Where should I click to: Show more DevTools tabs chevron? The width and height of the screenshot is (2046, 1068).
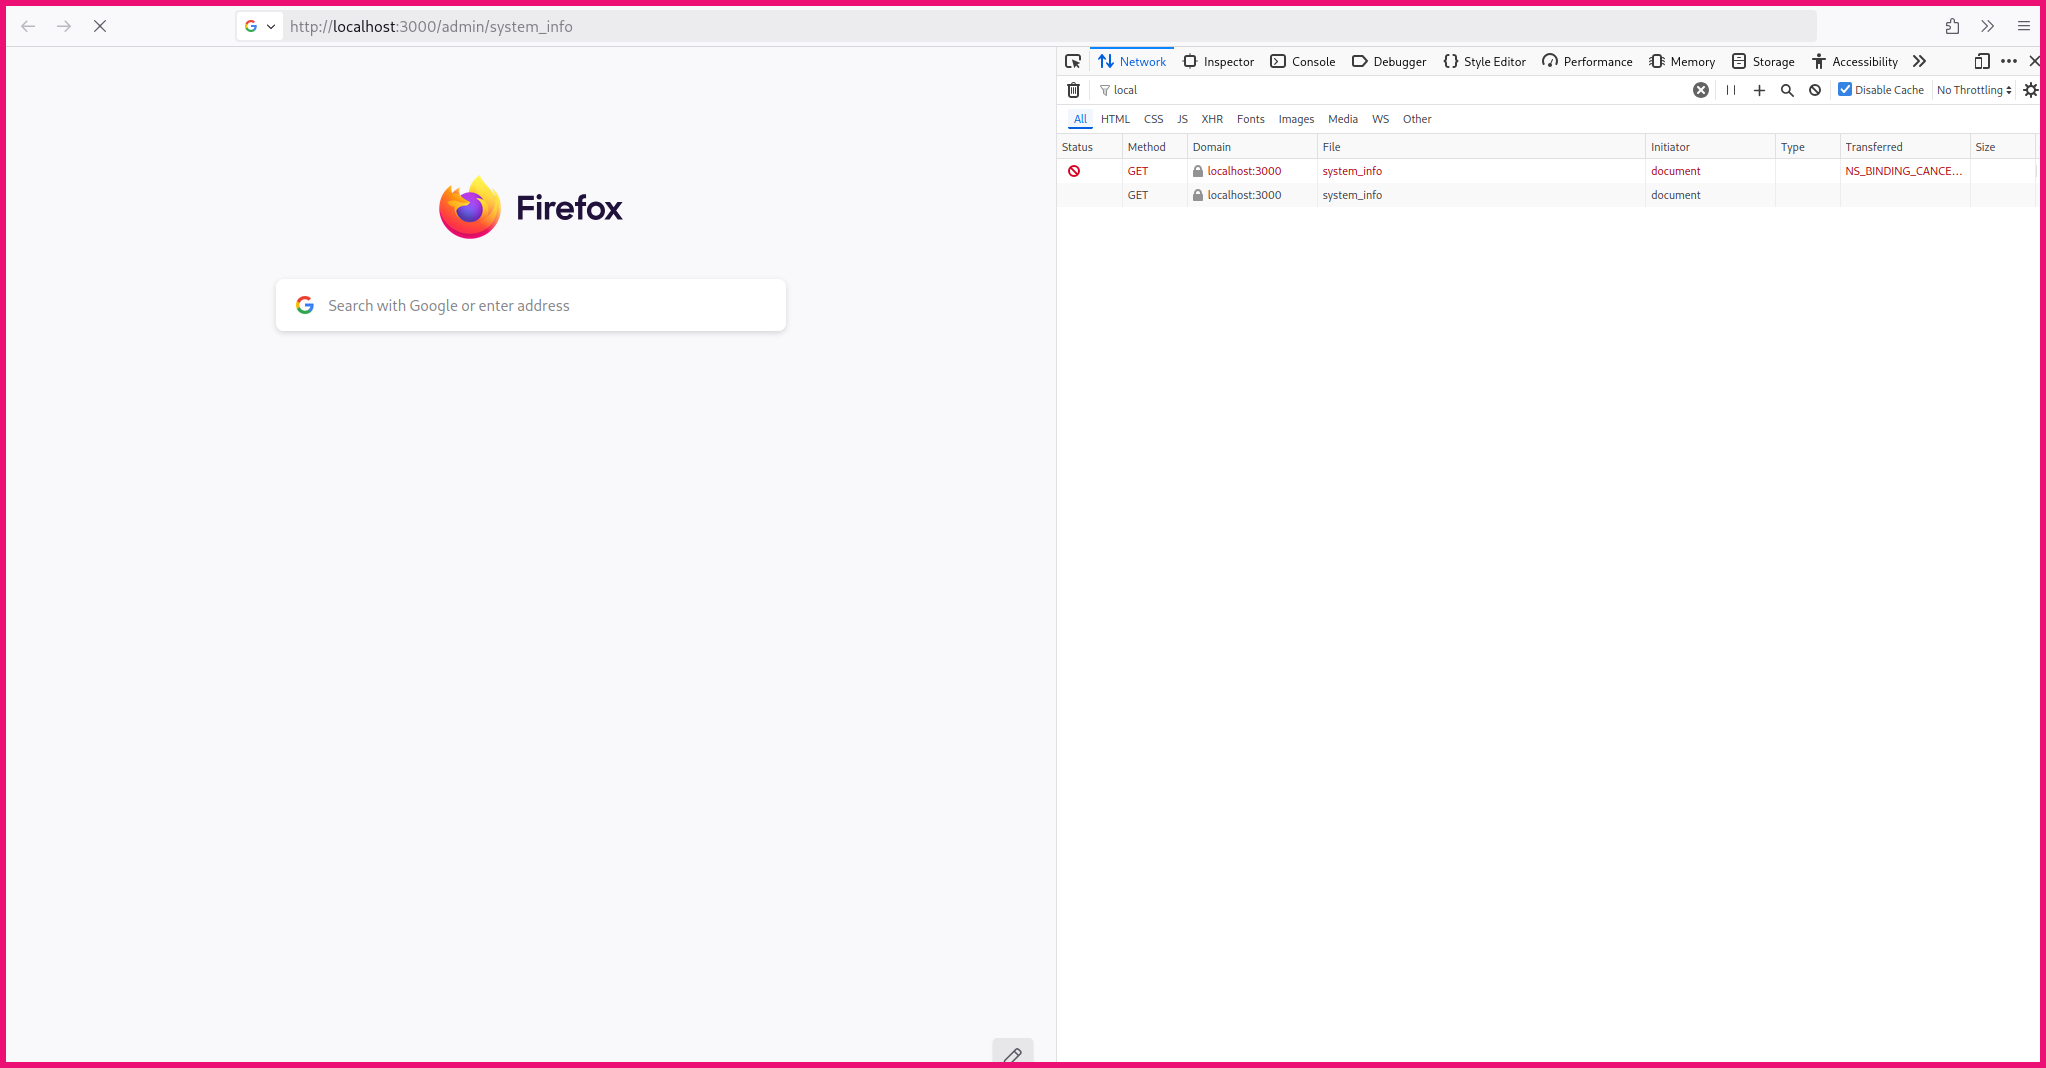[x=1919, y=61]
